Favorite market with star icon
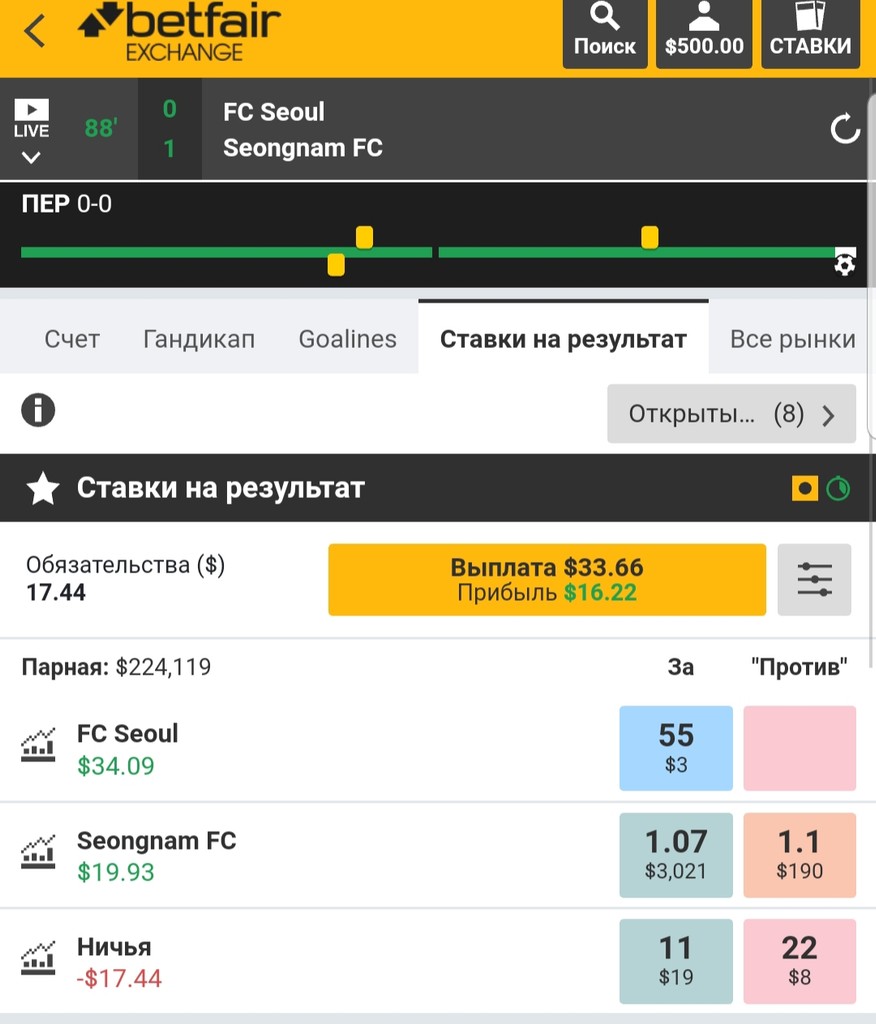Image resolution: width=876 pixels, height=1024 pixels. (42, 488)
